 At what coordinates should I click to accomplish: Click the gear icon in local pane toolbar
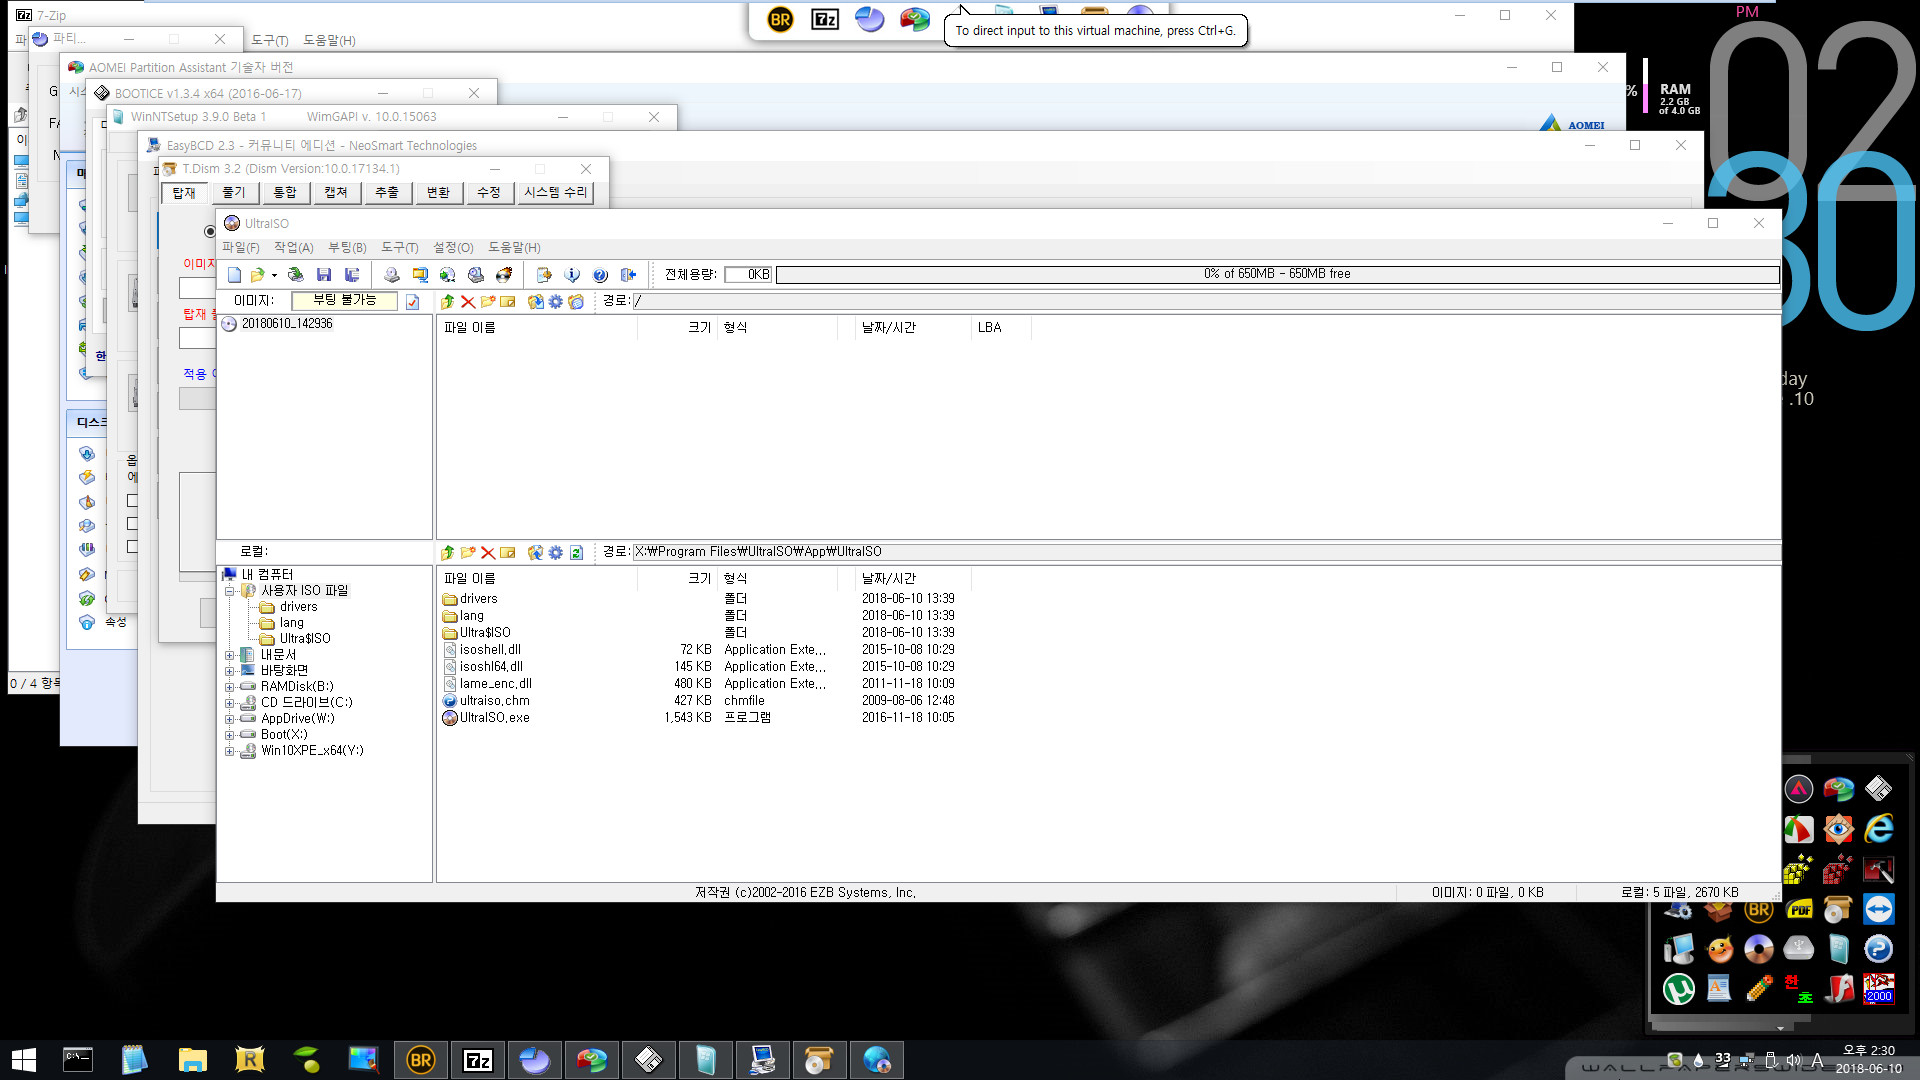[x=556, y=552]
